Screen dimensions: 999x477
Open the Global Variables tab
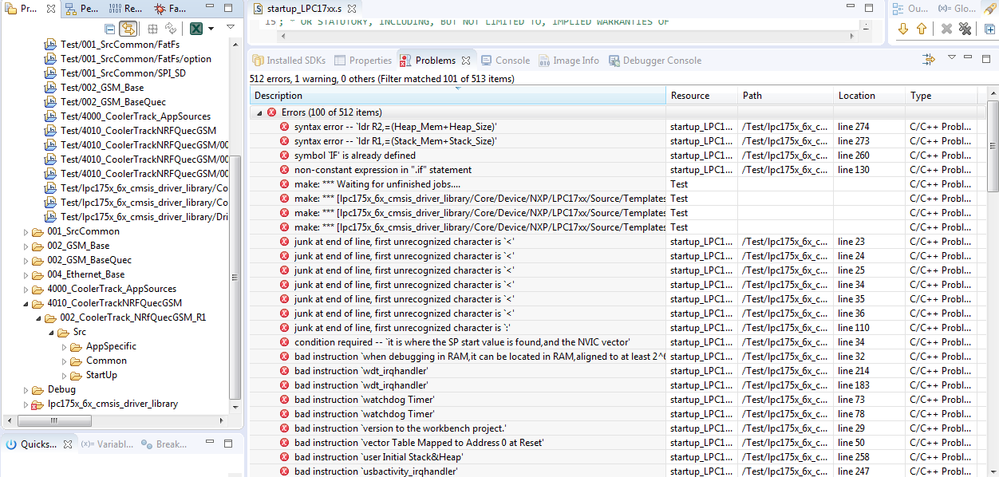click(958, 9)
